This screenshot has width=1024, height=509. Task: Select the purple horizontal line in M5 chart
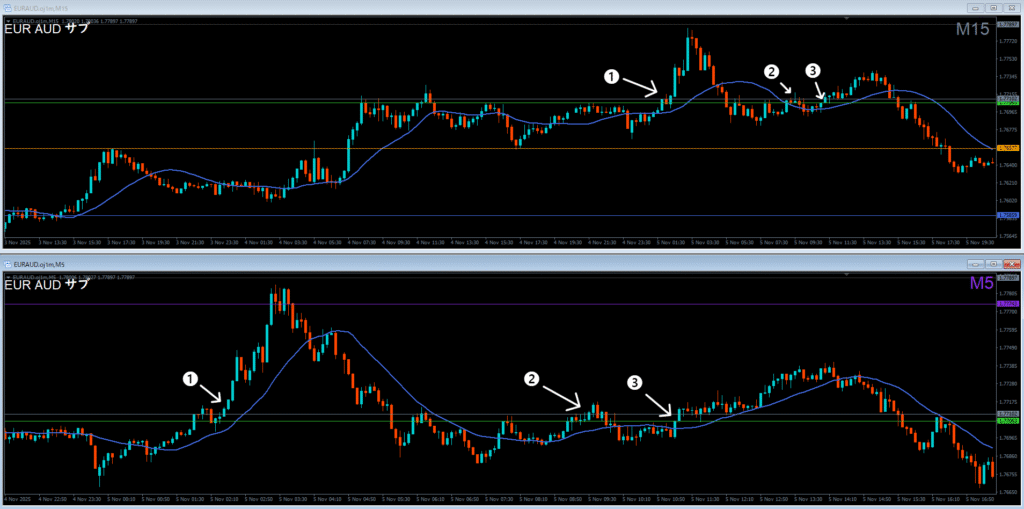(x=500, y=304)
